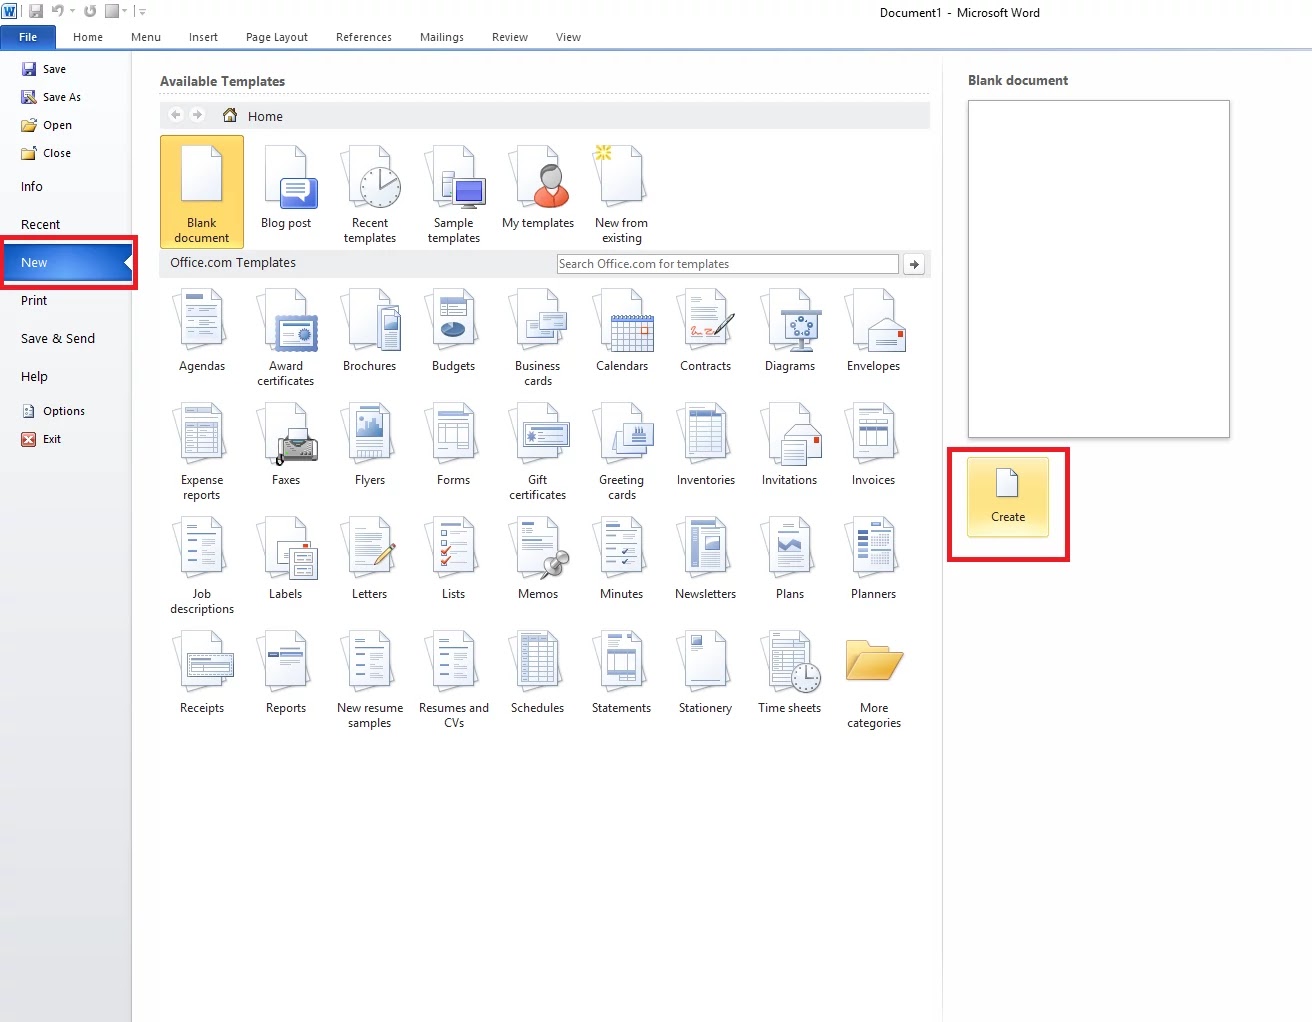Open the Labels template category

(x=286, y=559)
